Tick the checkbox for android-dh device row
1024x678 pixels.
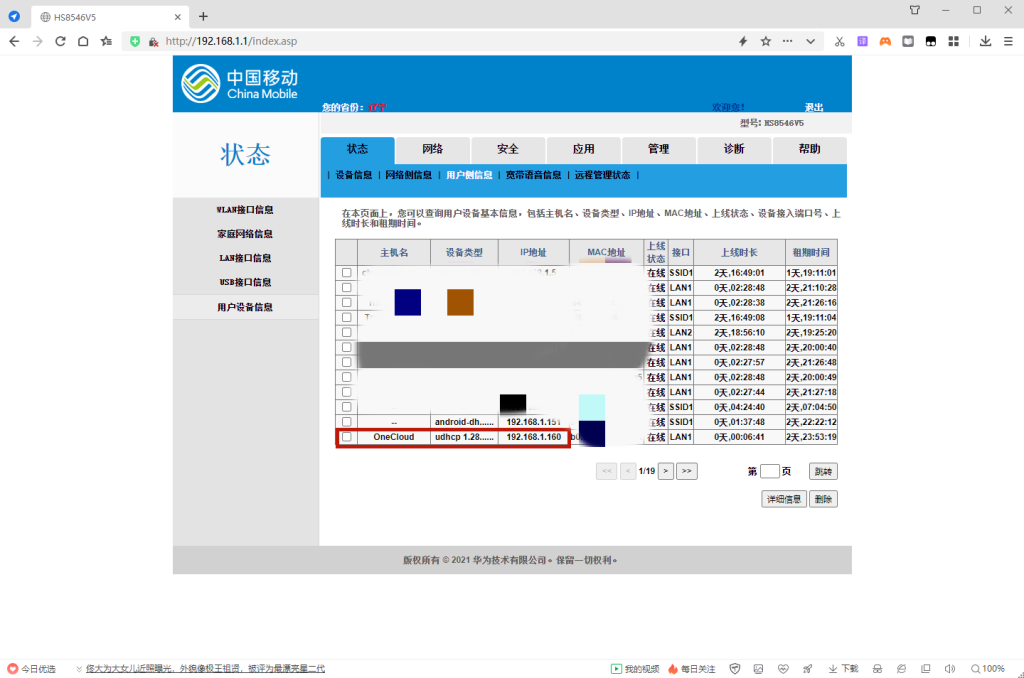coord(347,422)
